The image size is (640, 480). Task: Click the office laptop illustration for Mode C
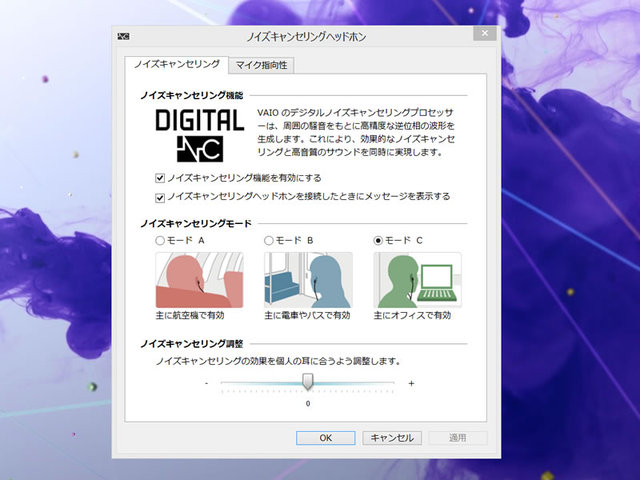click(x=417, y=279)
